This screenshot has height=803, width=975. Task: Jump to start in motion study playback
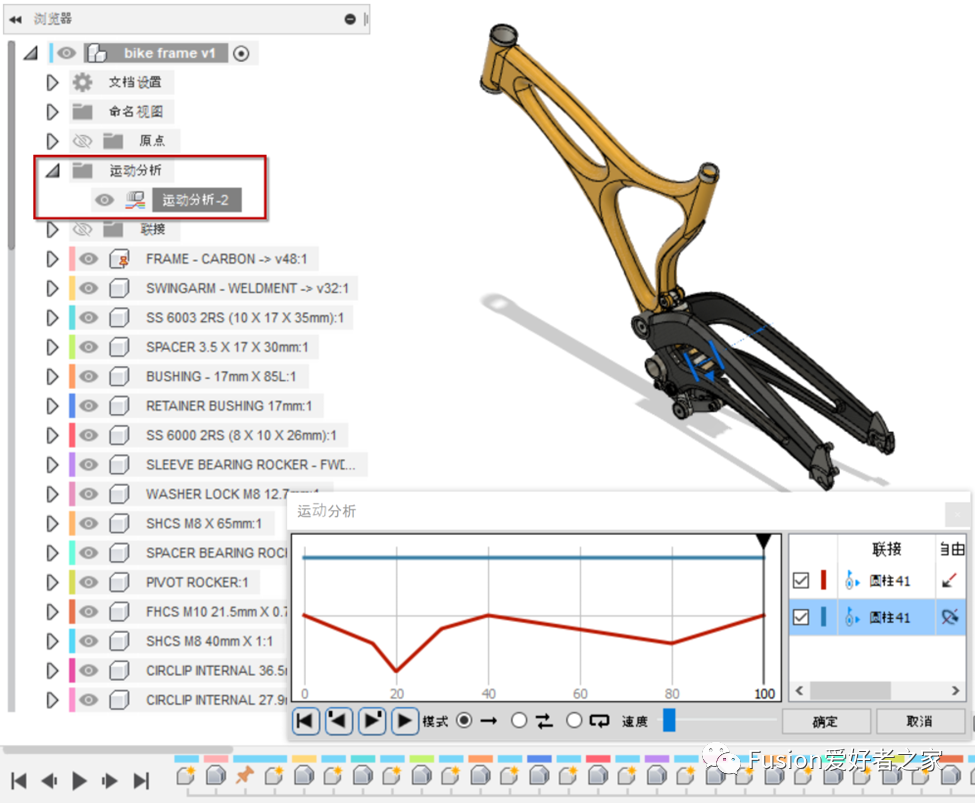[306, 720]
